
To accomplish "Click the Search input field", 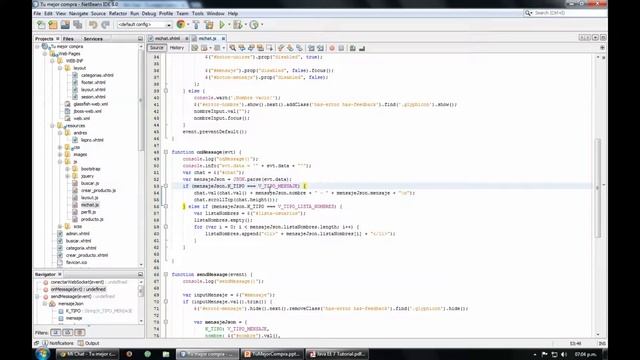I will point(569,13).
